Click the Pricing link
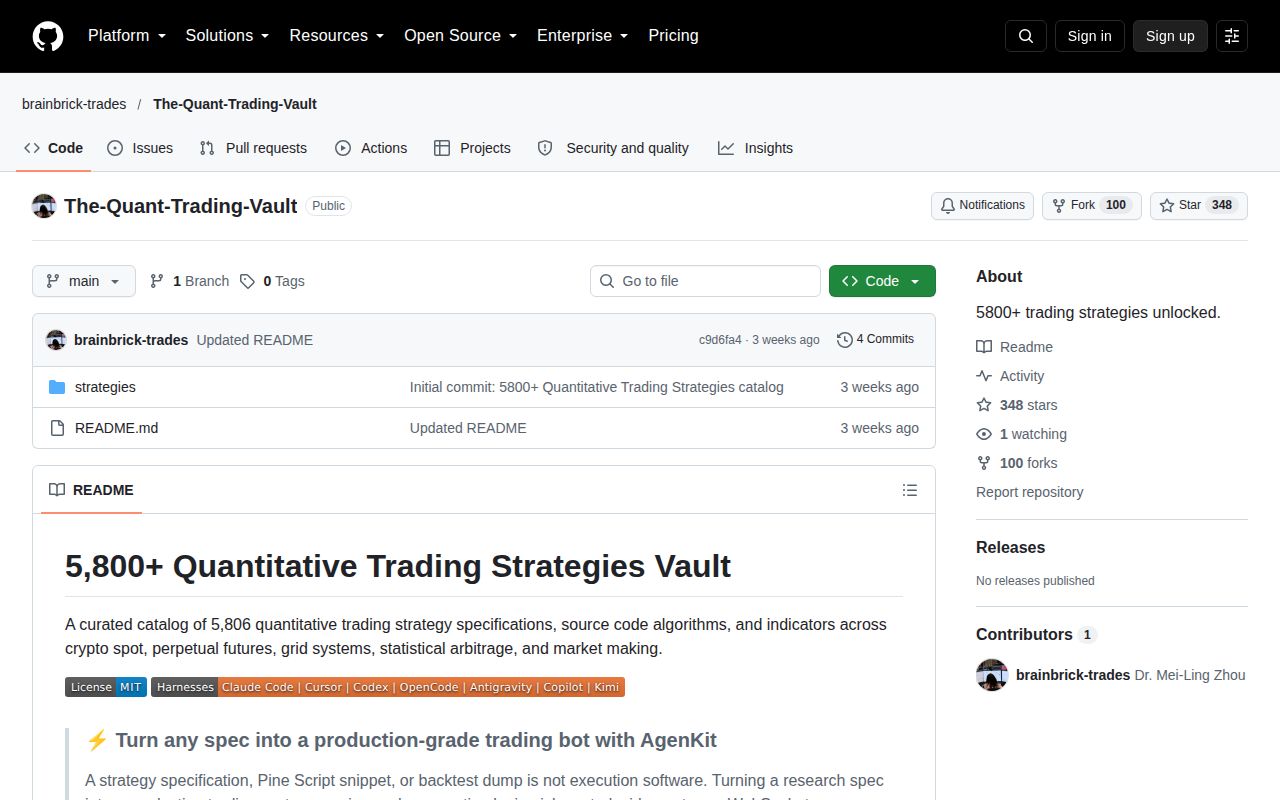Viewport: 1280px width, 800px height. (673, 36)
